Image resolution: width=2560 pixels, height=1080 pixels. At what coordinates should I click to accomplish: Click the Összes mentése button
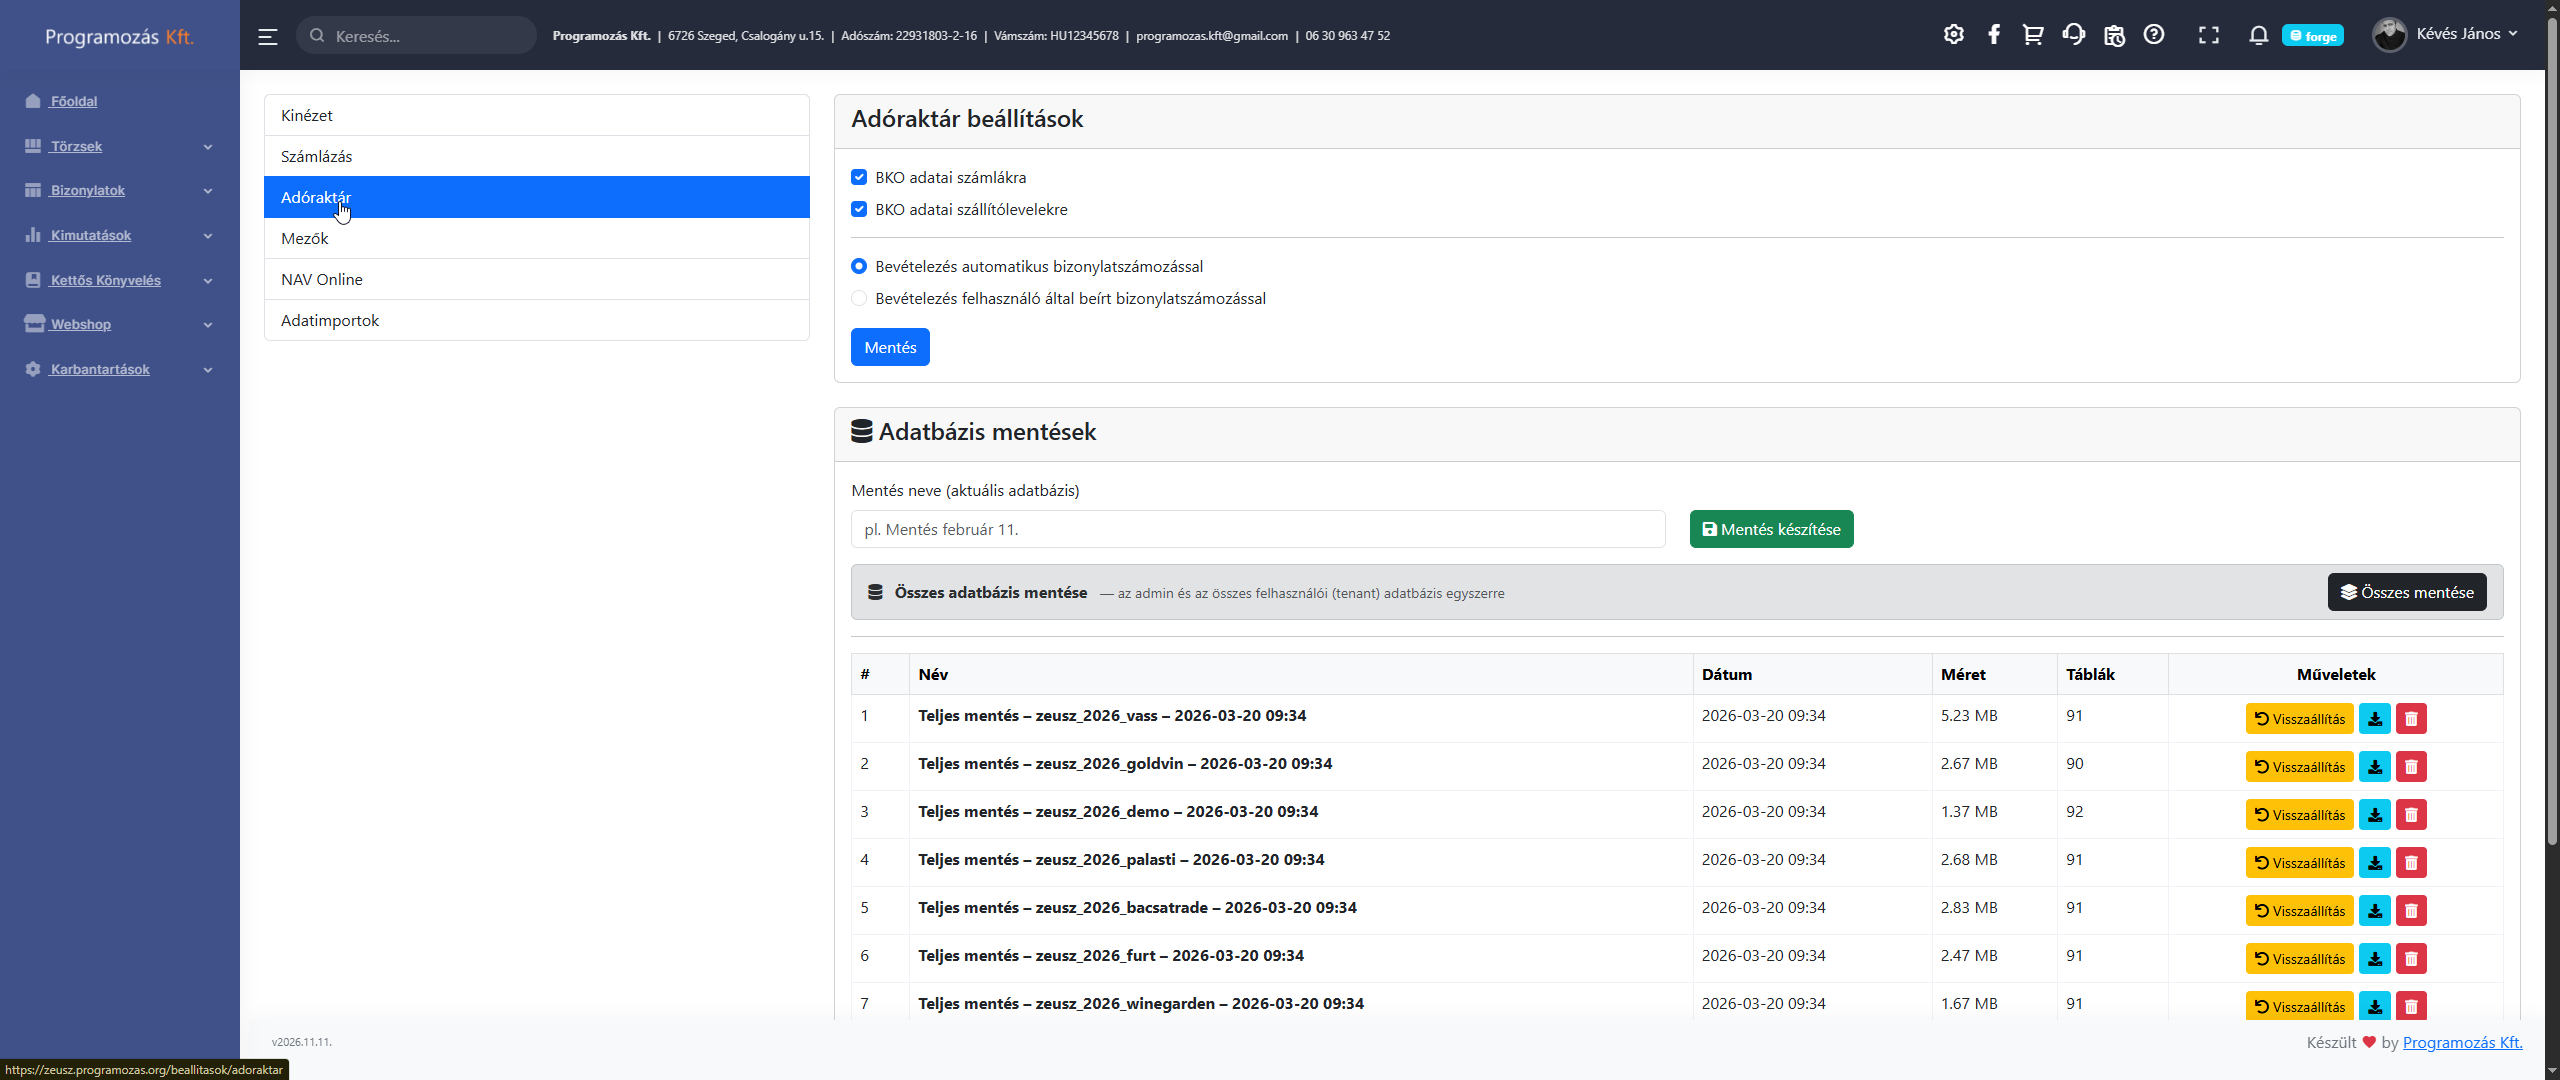pyautogui.click(x=2406, y=592)
